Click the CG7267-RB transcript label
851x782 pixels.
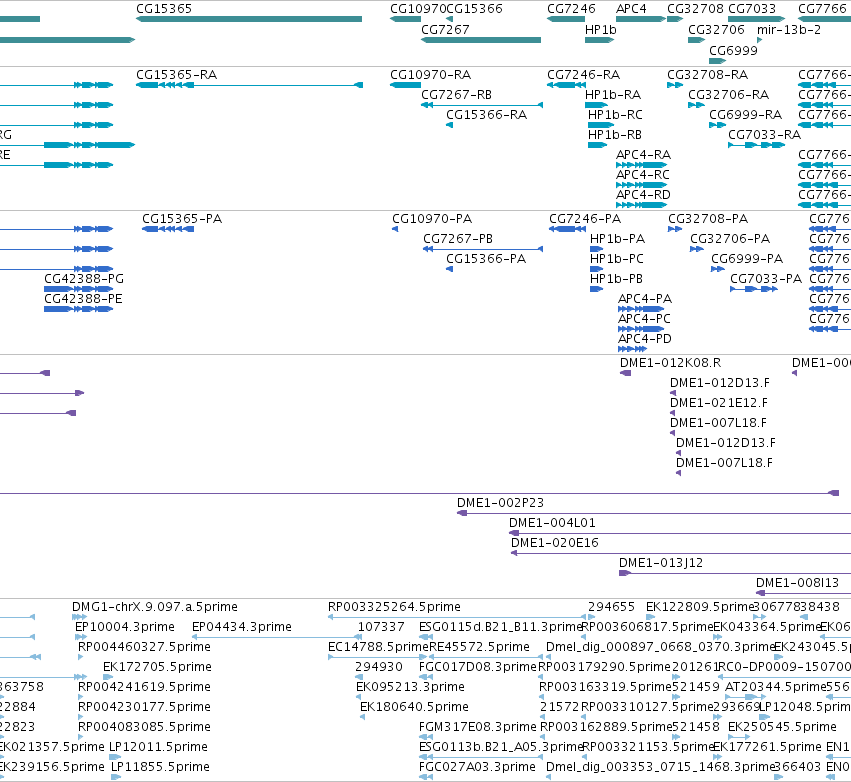[x=456, y=95]
